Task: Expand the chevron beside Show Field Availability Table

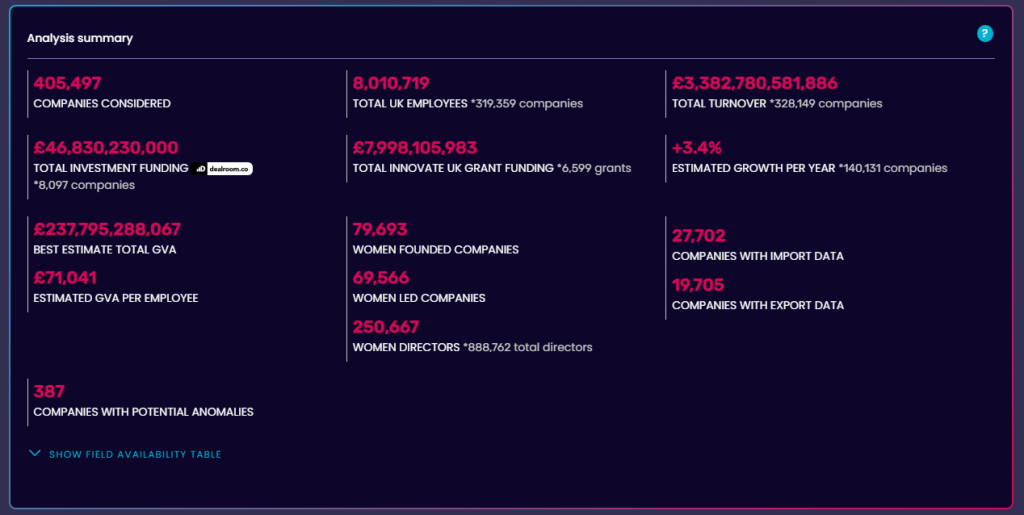Action: (x=35, y=454)
